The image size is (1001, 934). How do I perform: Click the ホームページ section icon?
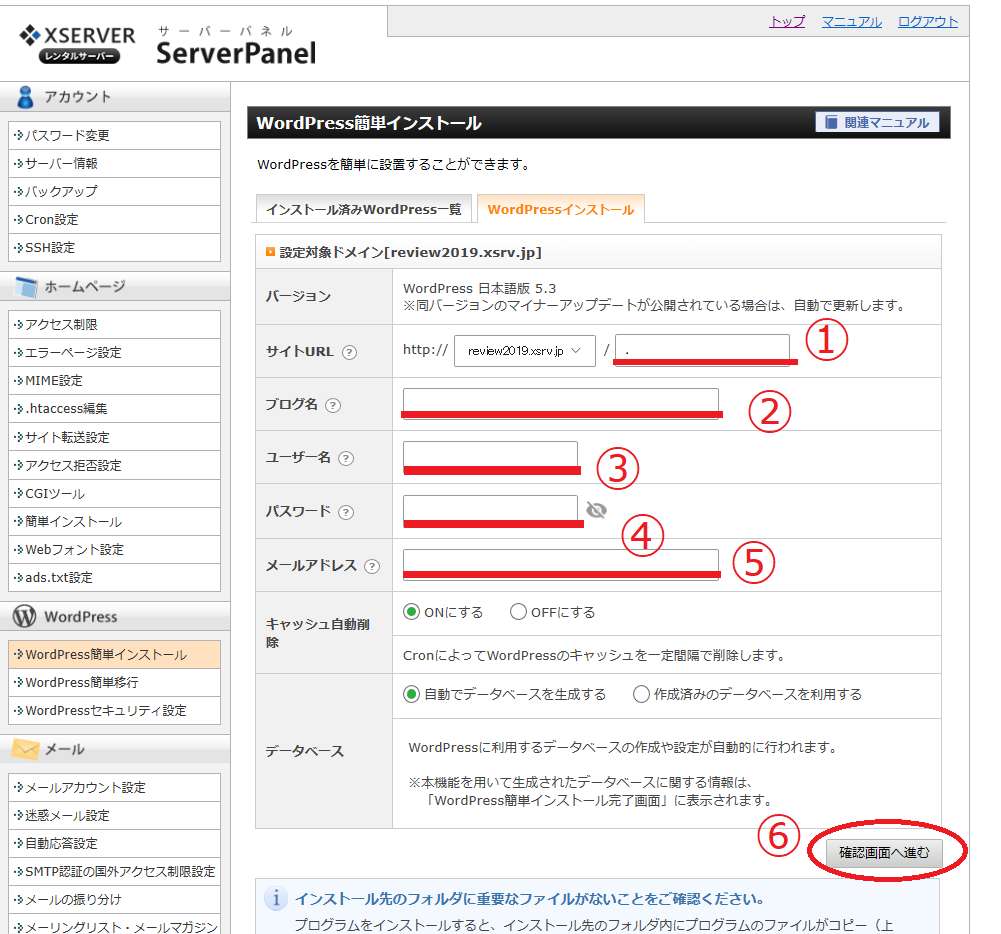pos(26,287)
